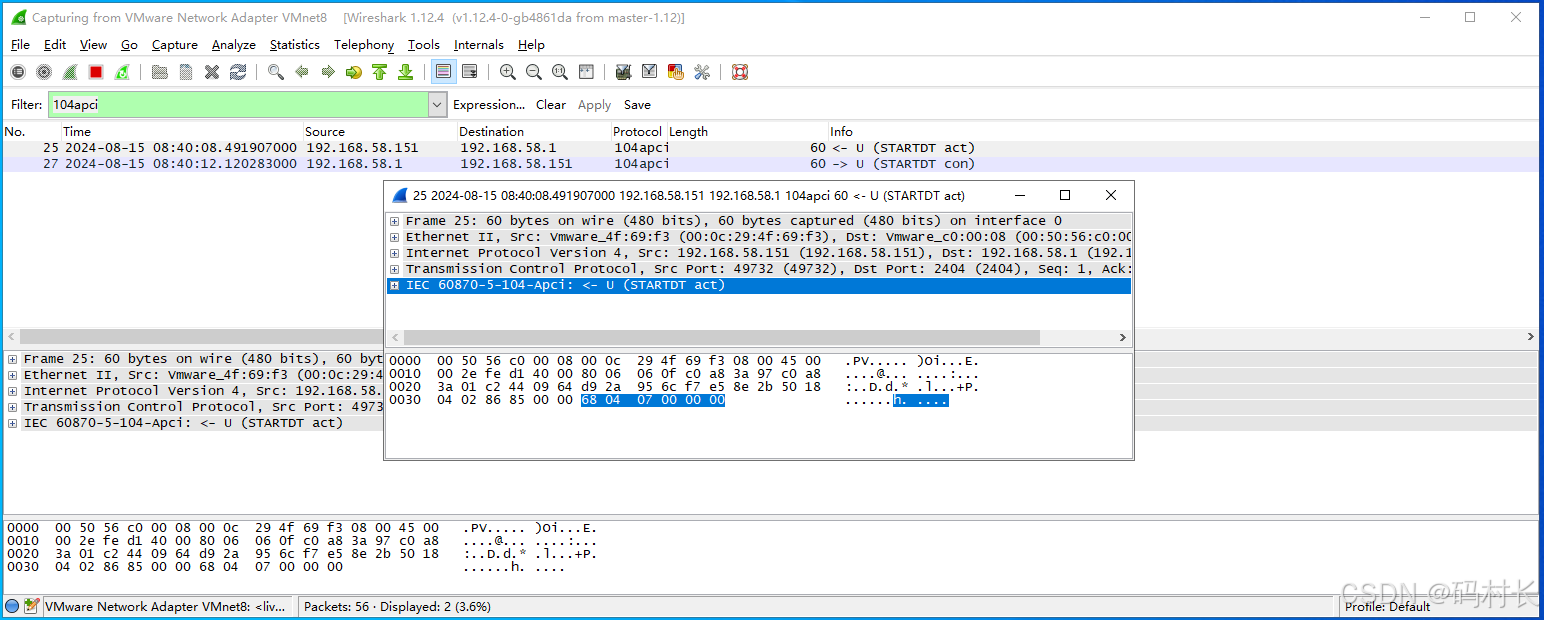Image resolution: width=1544 pixels, height=620 pixels.
Task: Expand IEC 60870-5-104-Apci in main details pane
Action: pos(13,423)
